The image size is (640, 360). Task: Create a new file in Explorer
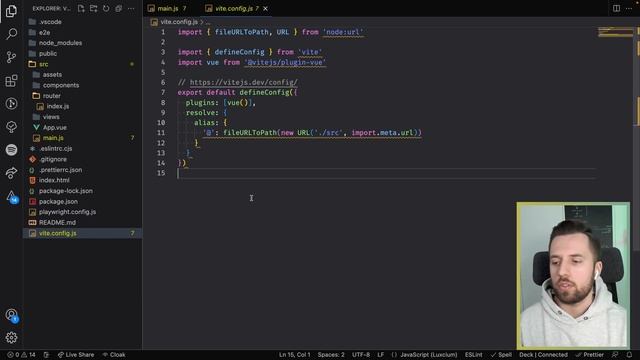click(81, 9)
